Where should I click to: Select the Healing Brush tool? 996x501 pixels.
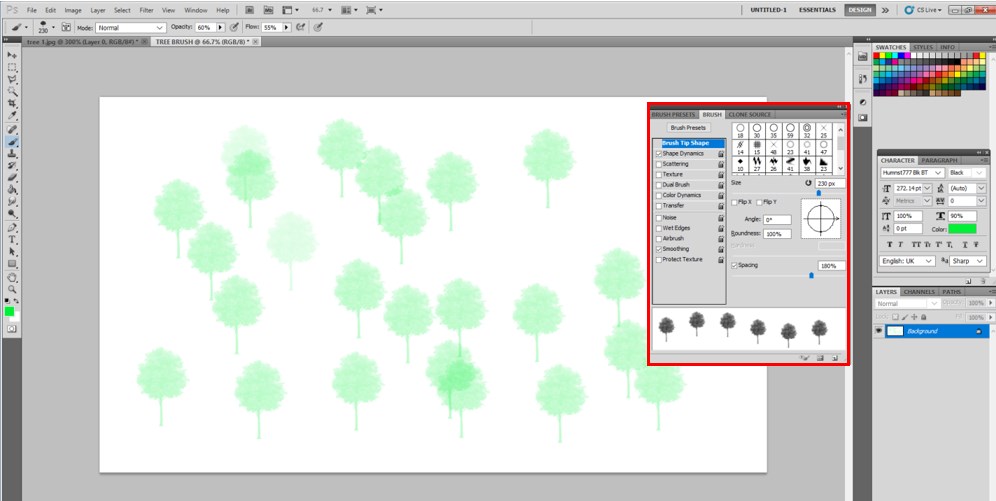12,130
